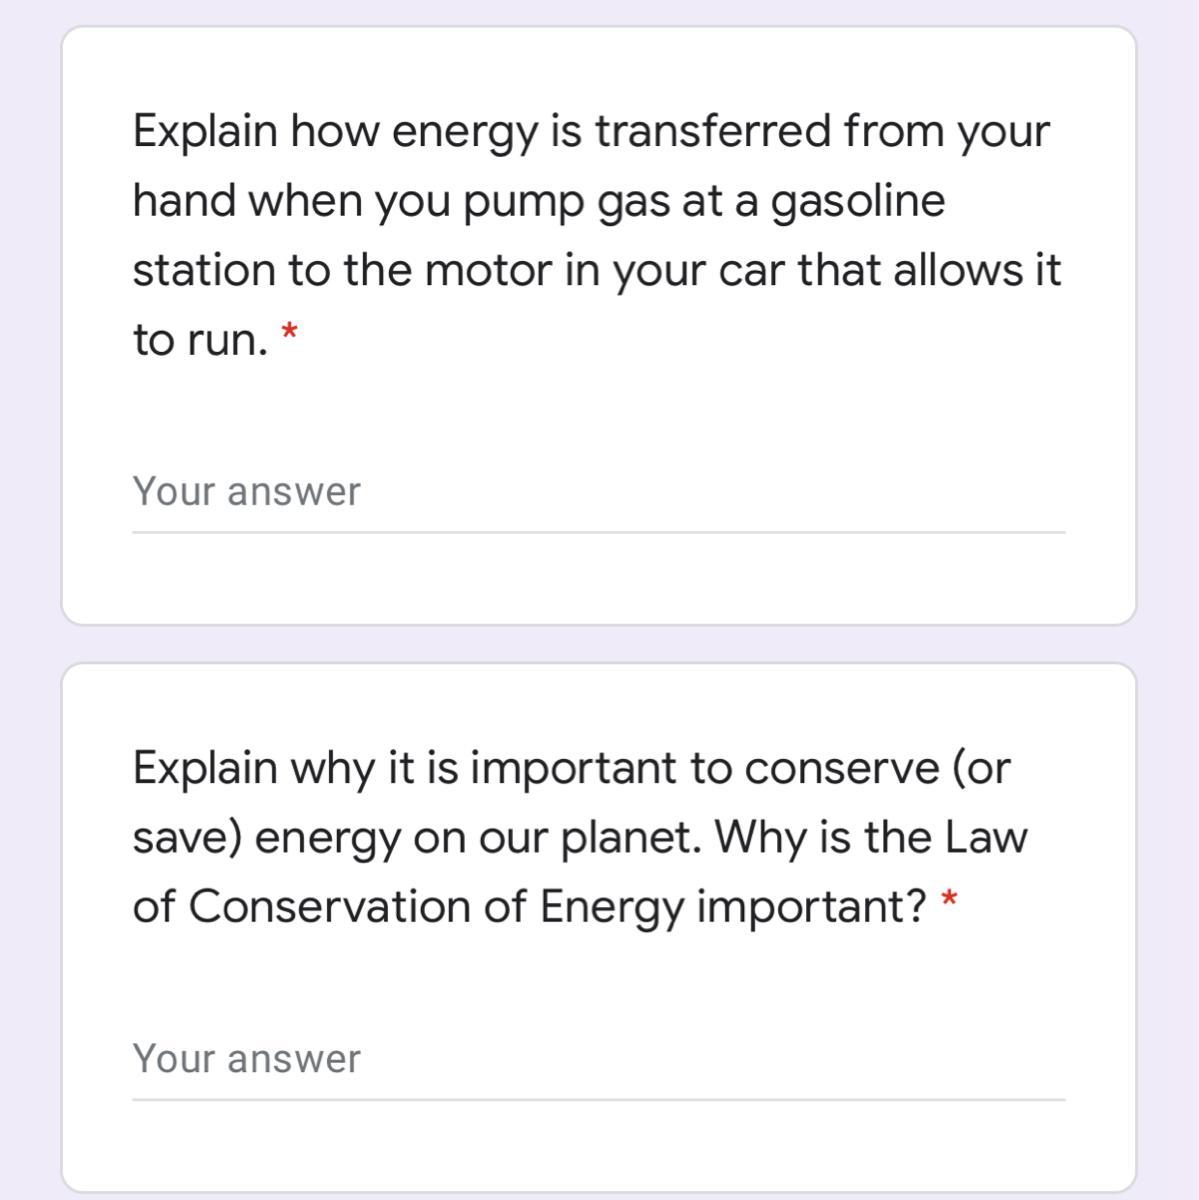Click the word 'transferred' in first question

click(x=712, y=131)
